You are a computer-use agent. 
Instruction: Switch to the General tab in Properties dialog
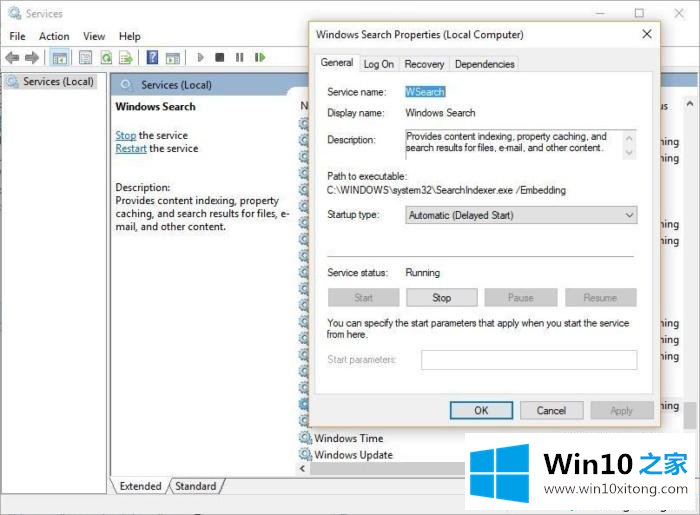(337, 62)
